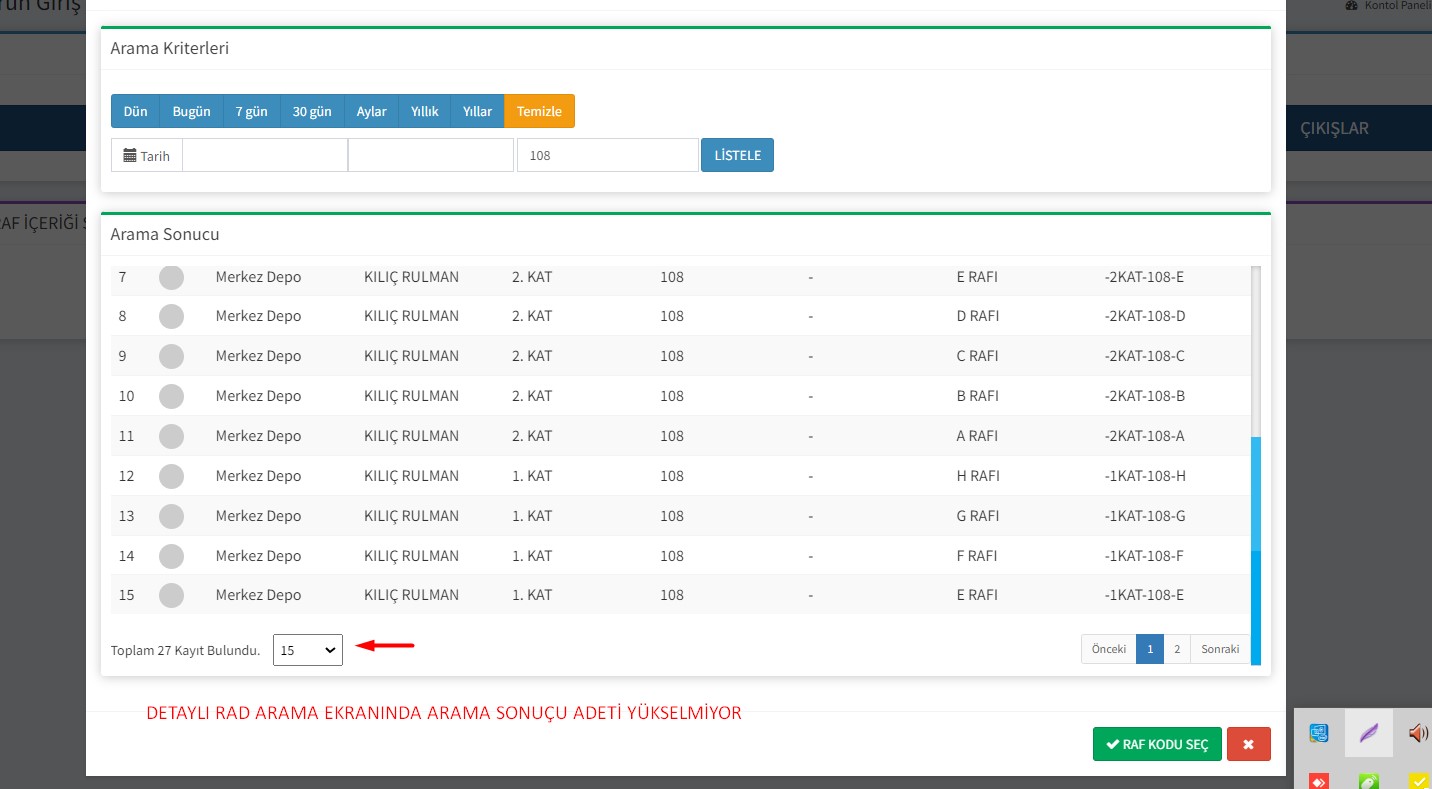Click the blue results list scrollbar
This screenshot has width=1432, height=789.
[1256, 550]
